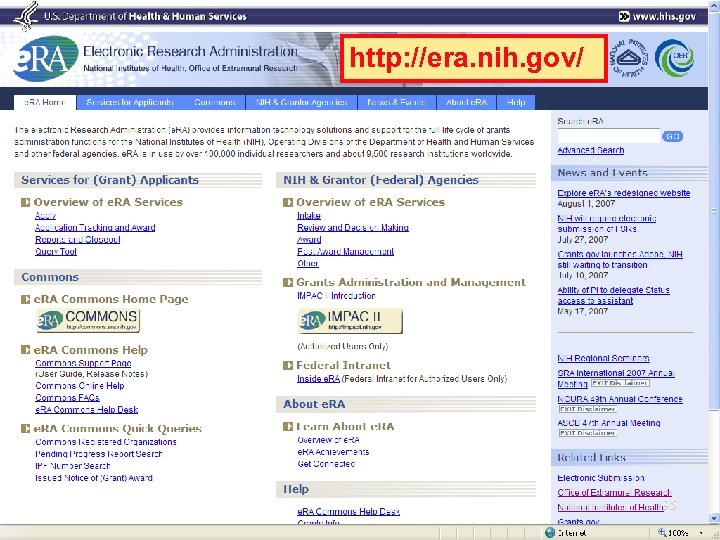720x540 pixels.
Task: Open the News & Events tab
Action: click(x=396, y=102)
